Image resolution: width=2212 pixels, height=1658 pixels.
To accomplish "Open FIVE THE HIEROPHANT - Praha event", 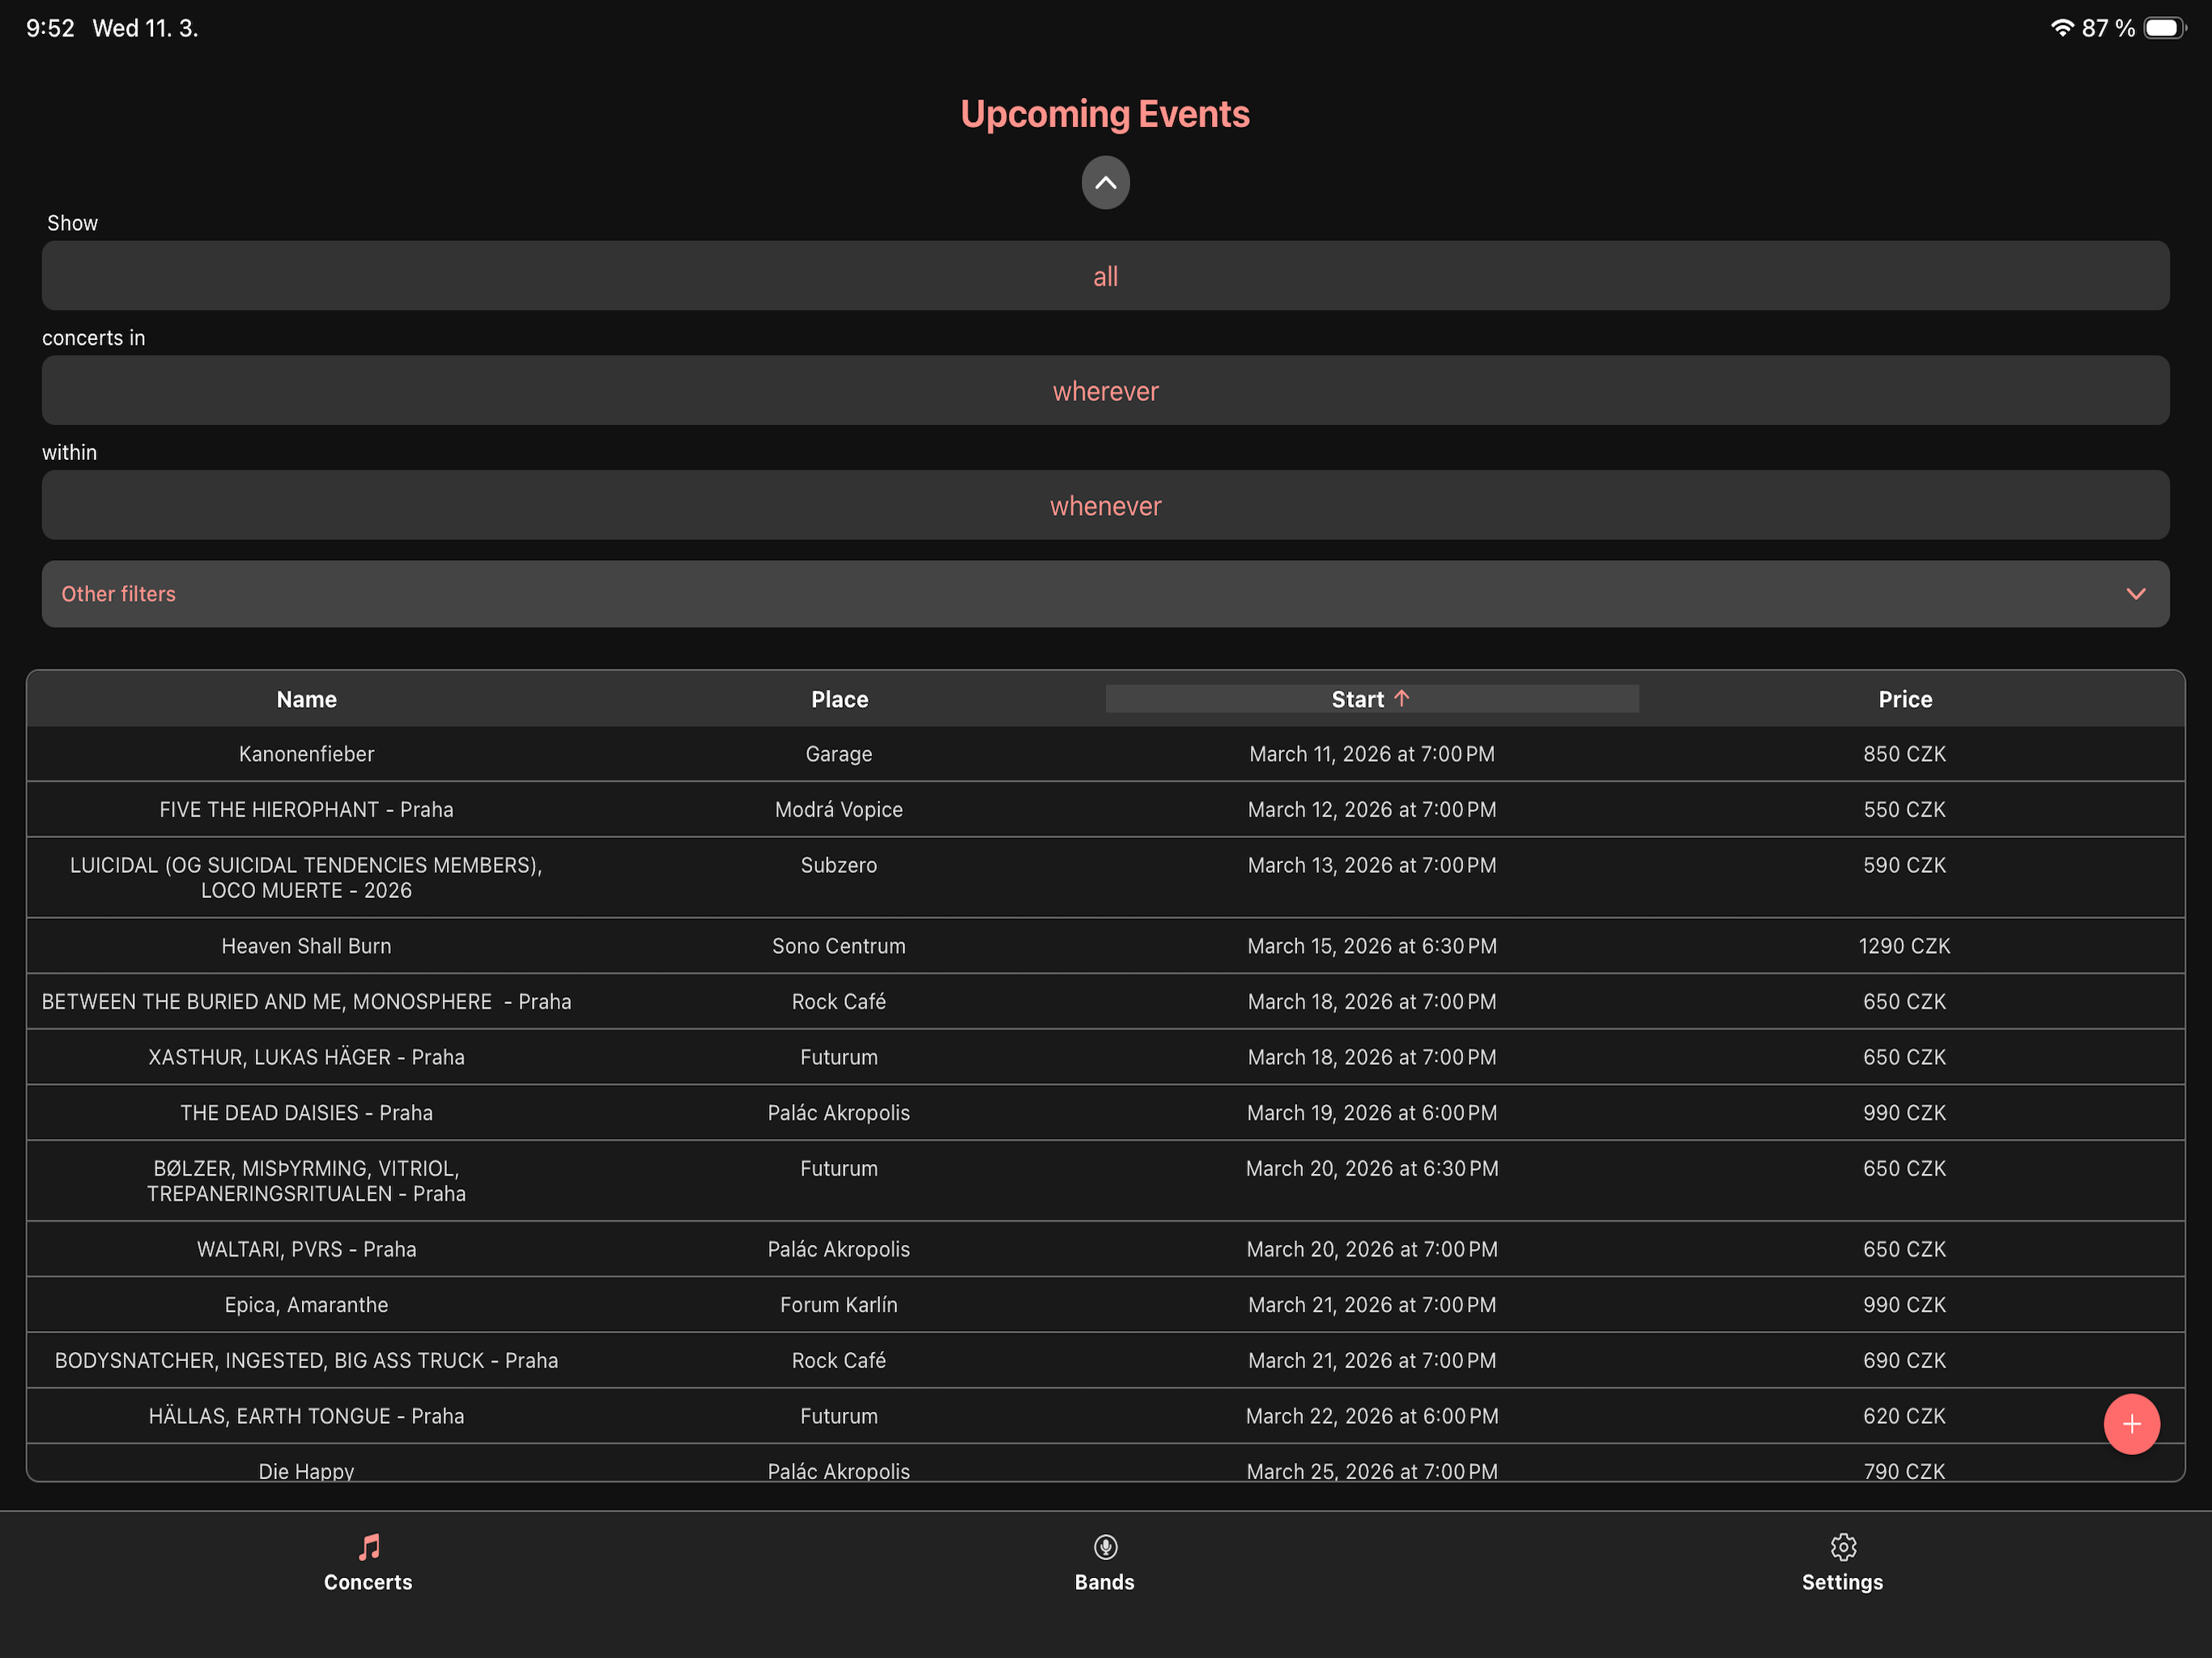I will coord(1105,810).
